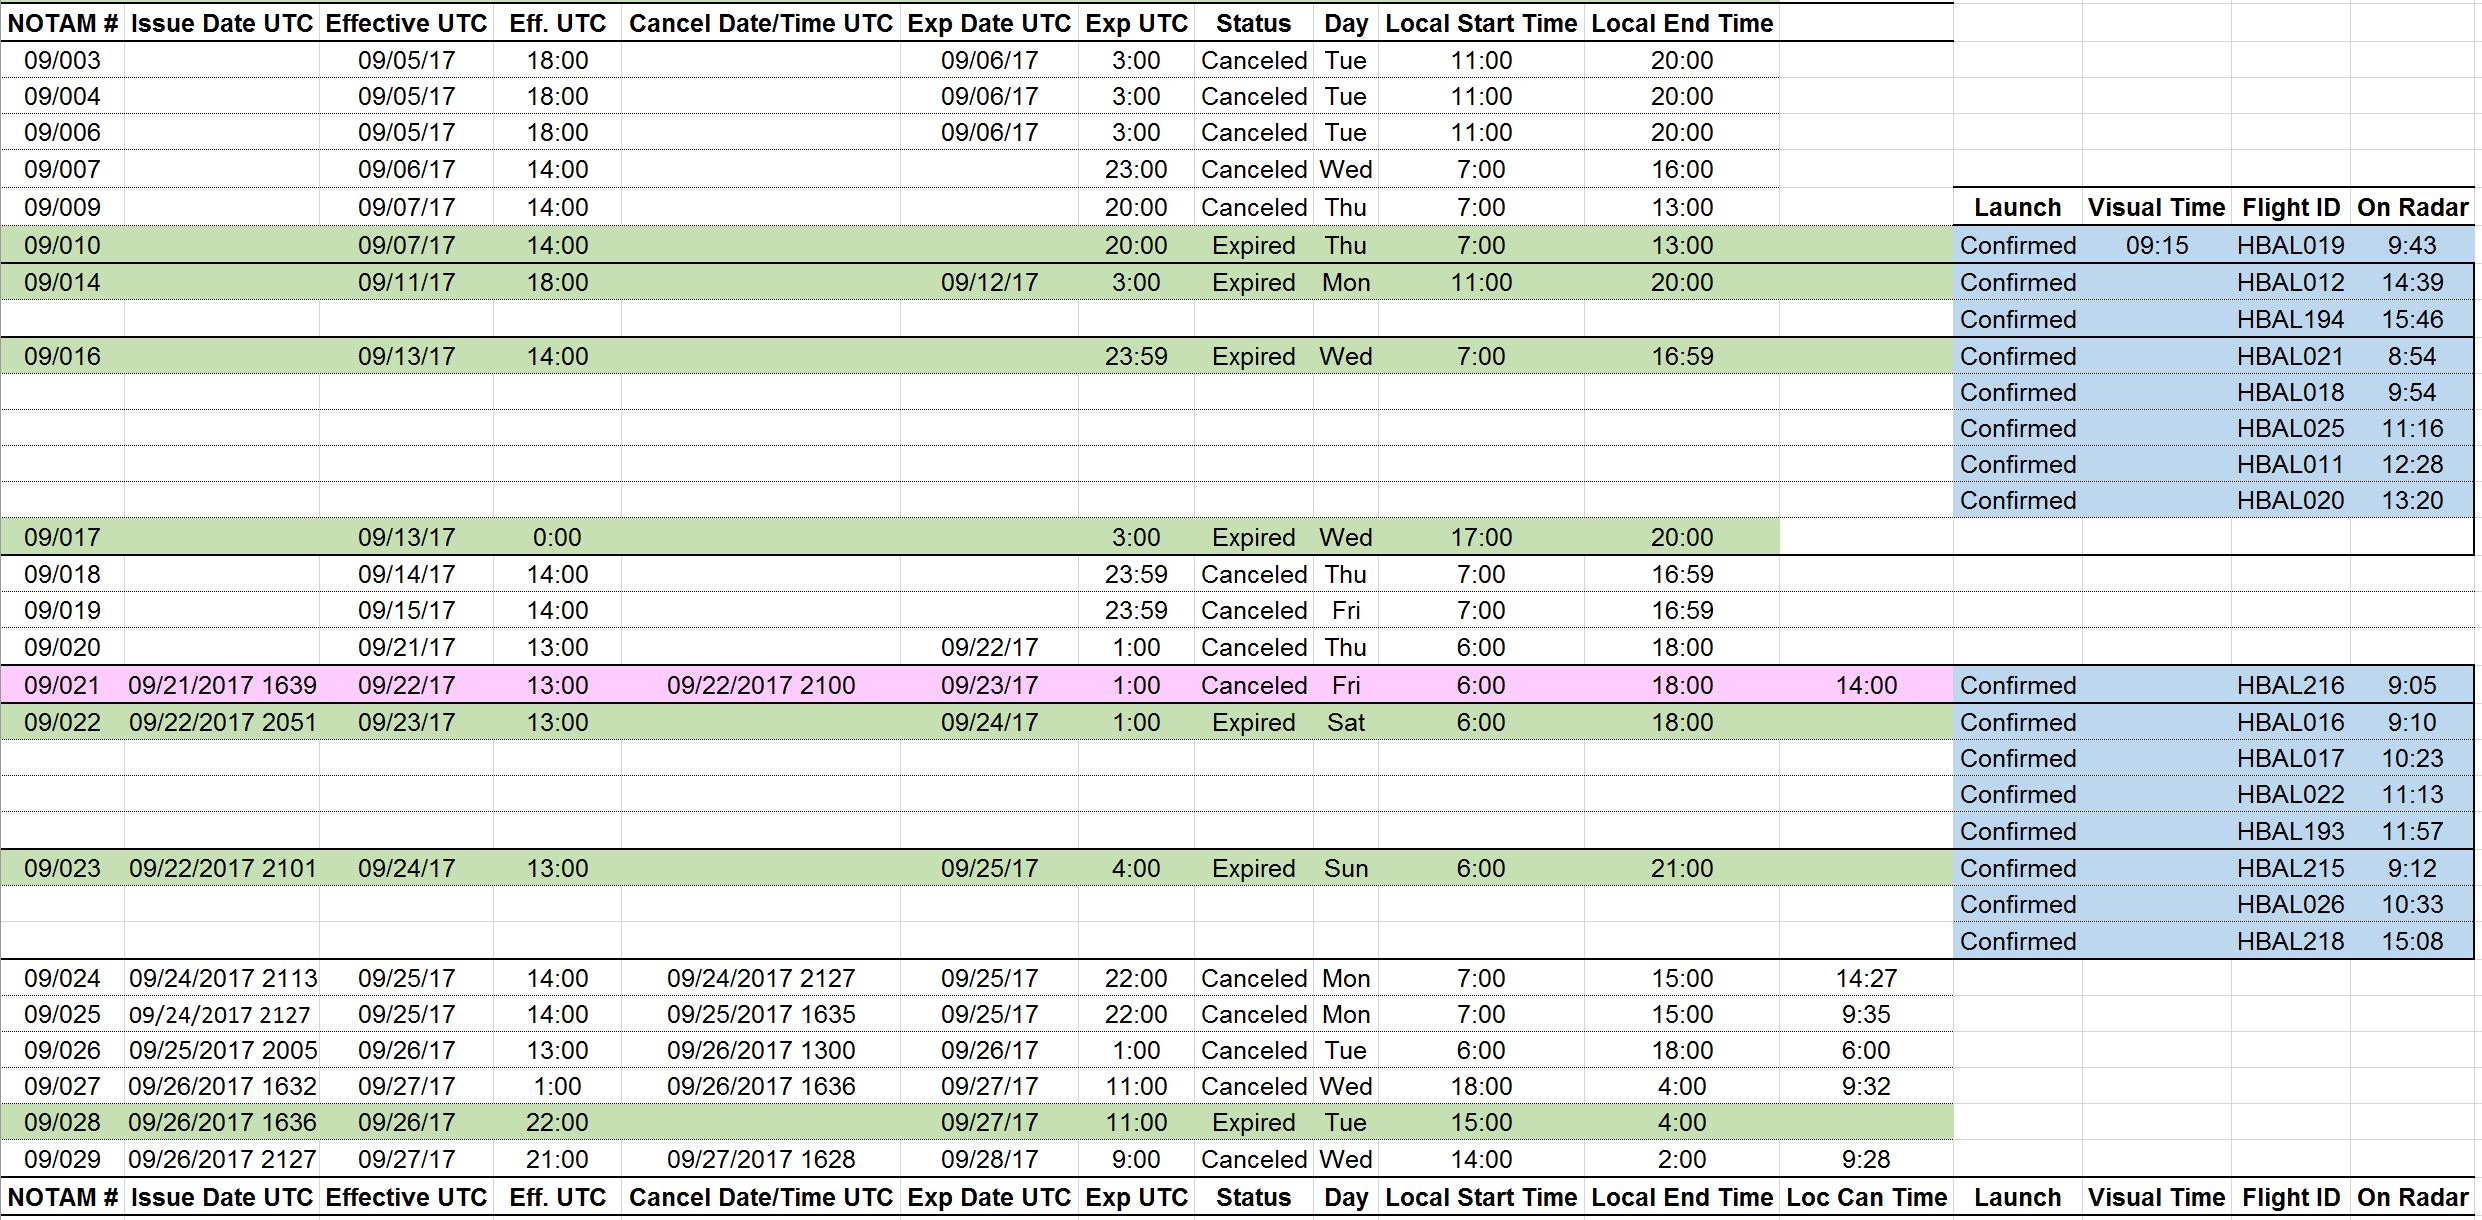Select the 14:00 Loc Can Time in pink row
The height and width of the screenshot is (1220, 2482).
point(1866,685)
